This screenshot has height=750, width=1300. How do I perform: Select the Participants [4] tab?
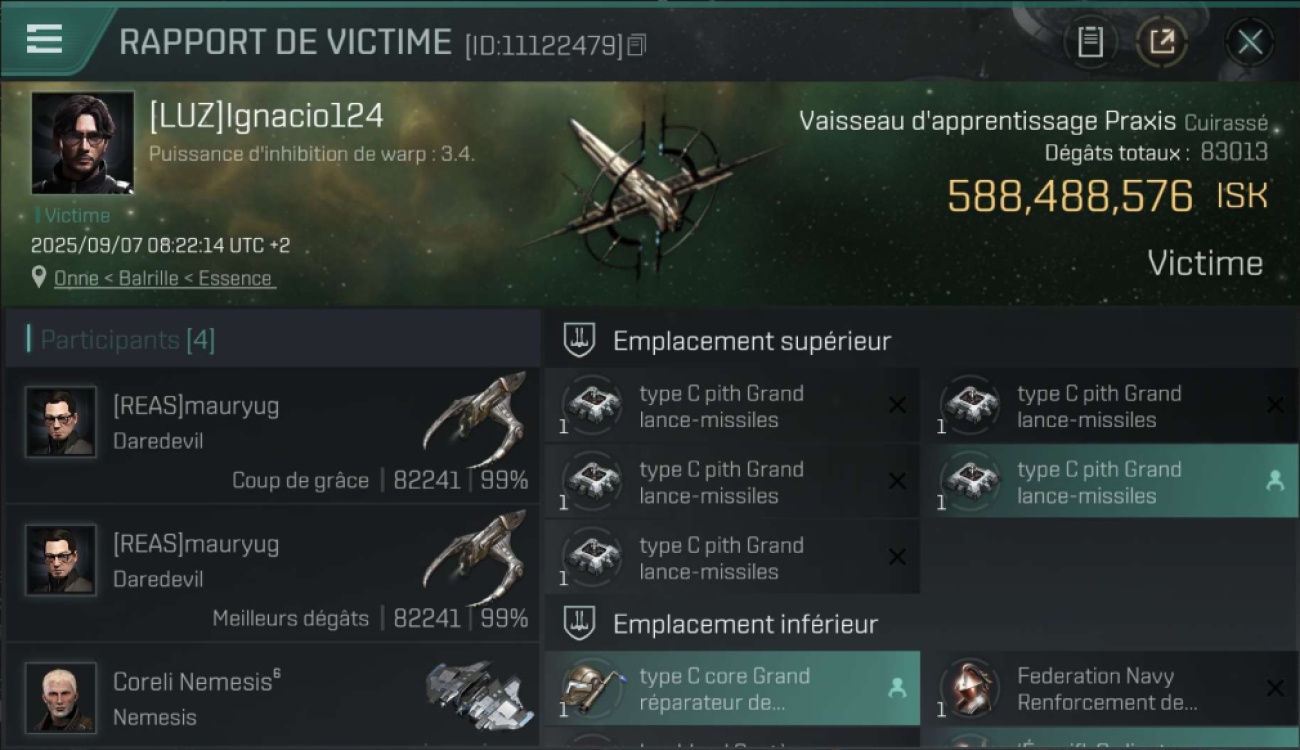pyautogui.click(x=127, y=340)
